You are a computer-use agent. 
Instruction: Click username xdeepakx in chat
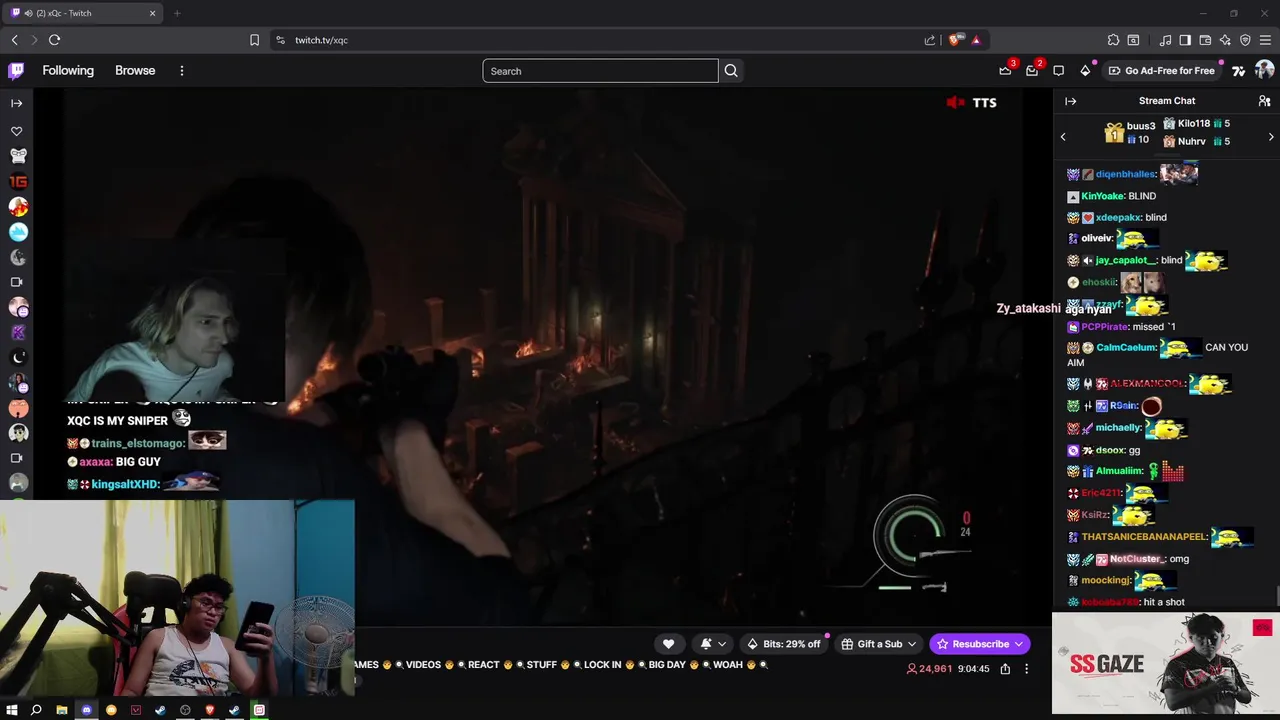(x=1118, y=217)
